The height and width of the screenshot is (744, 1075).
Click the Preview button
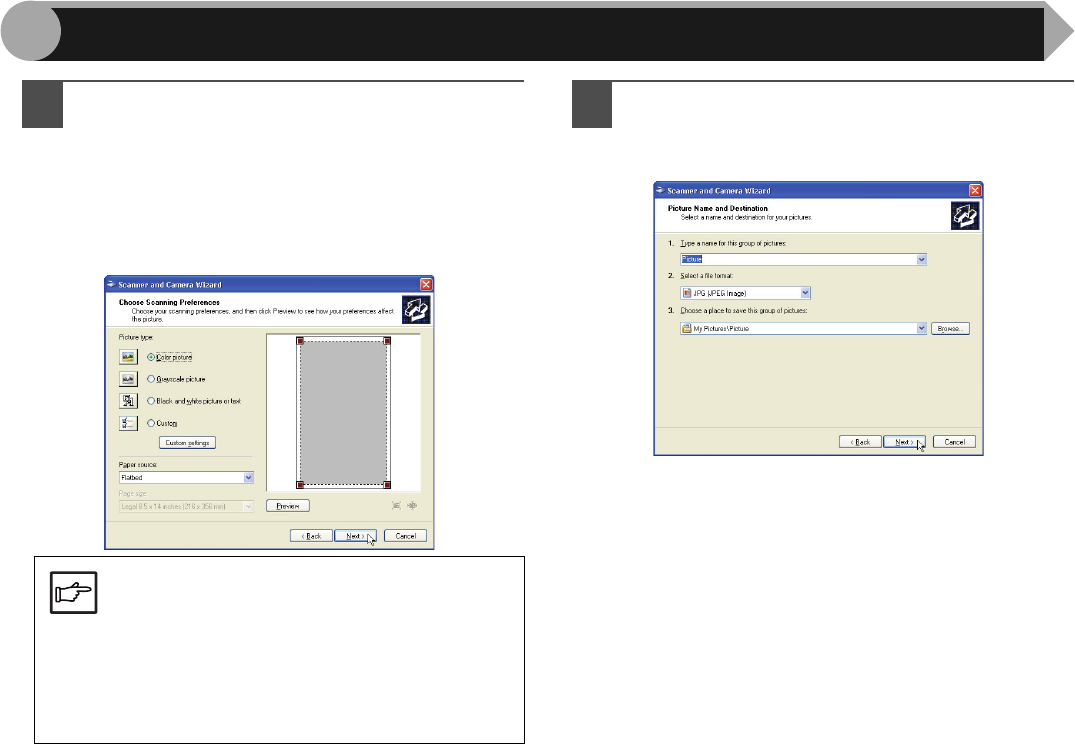pyautogui.click(x=288, y=506)
